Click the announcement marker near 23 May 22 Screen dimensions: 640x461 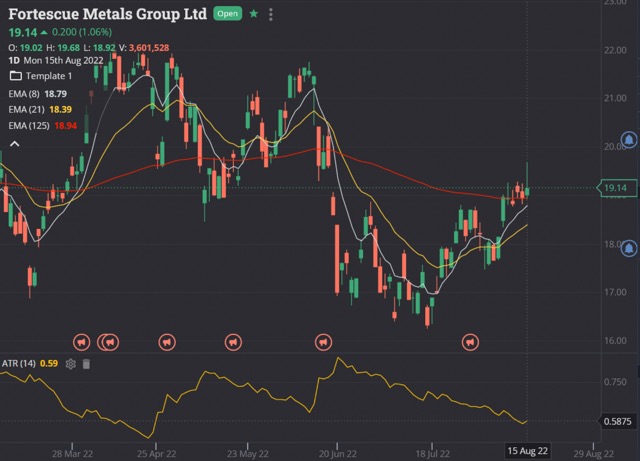point(233,342)
